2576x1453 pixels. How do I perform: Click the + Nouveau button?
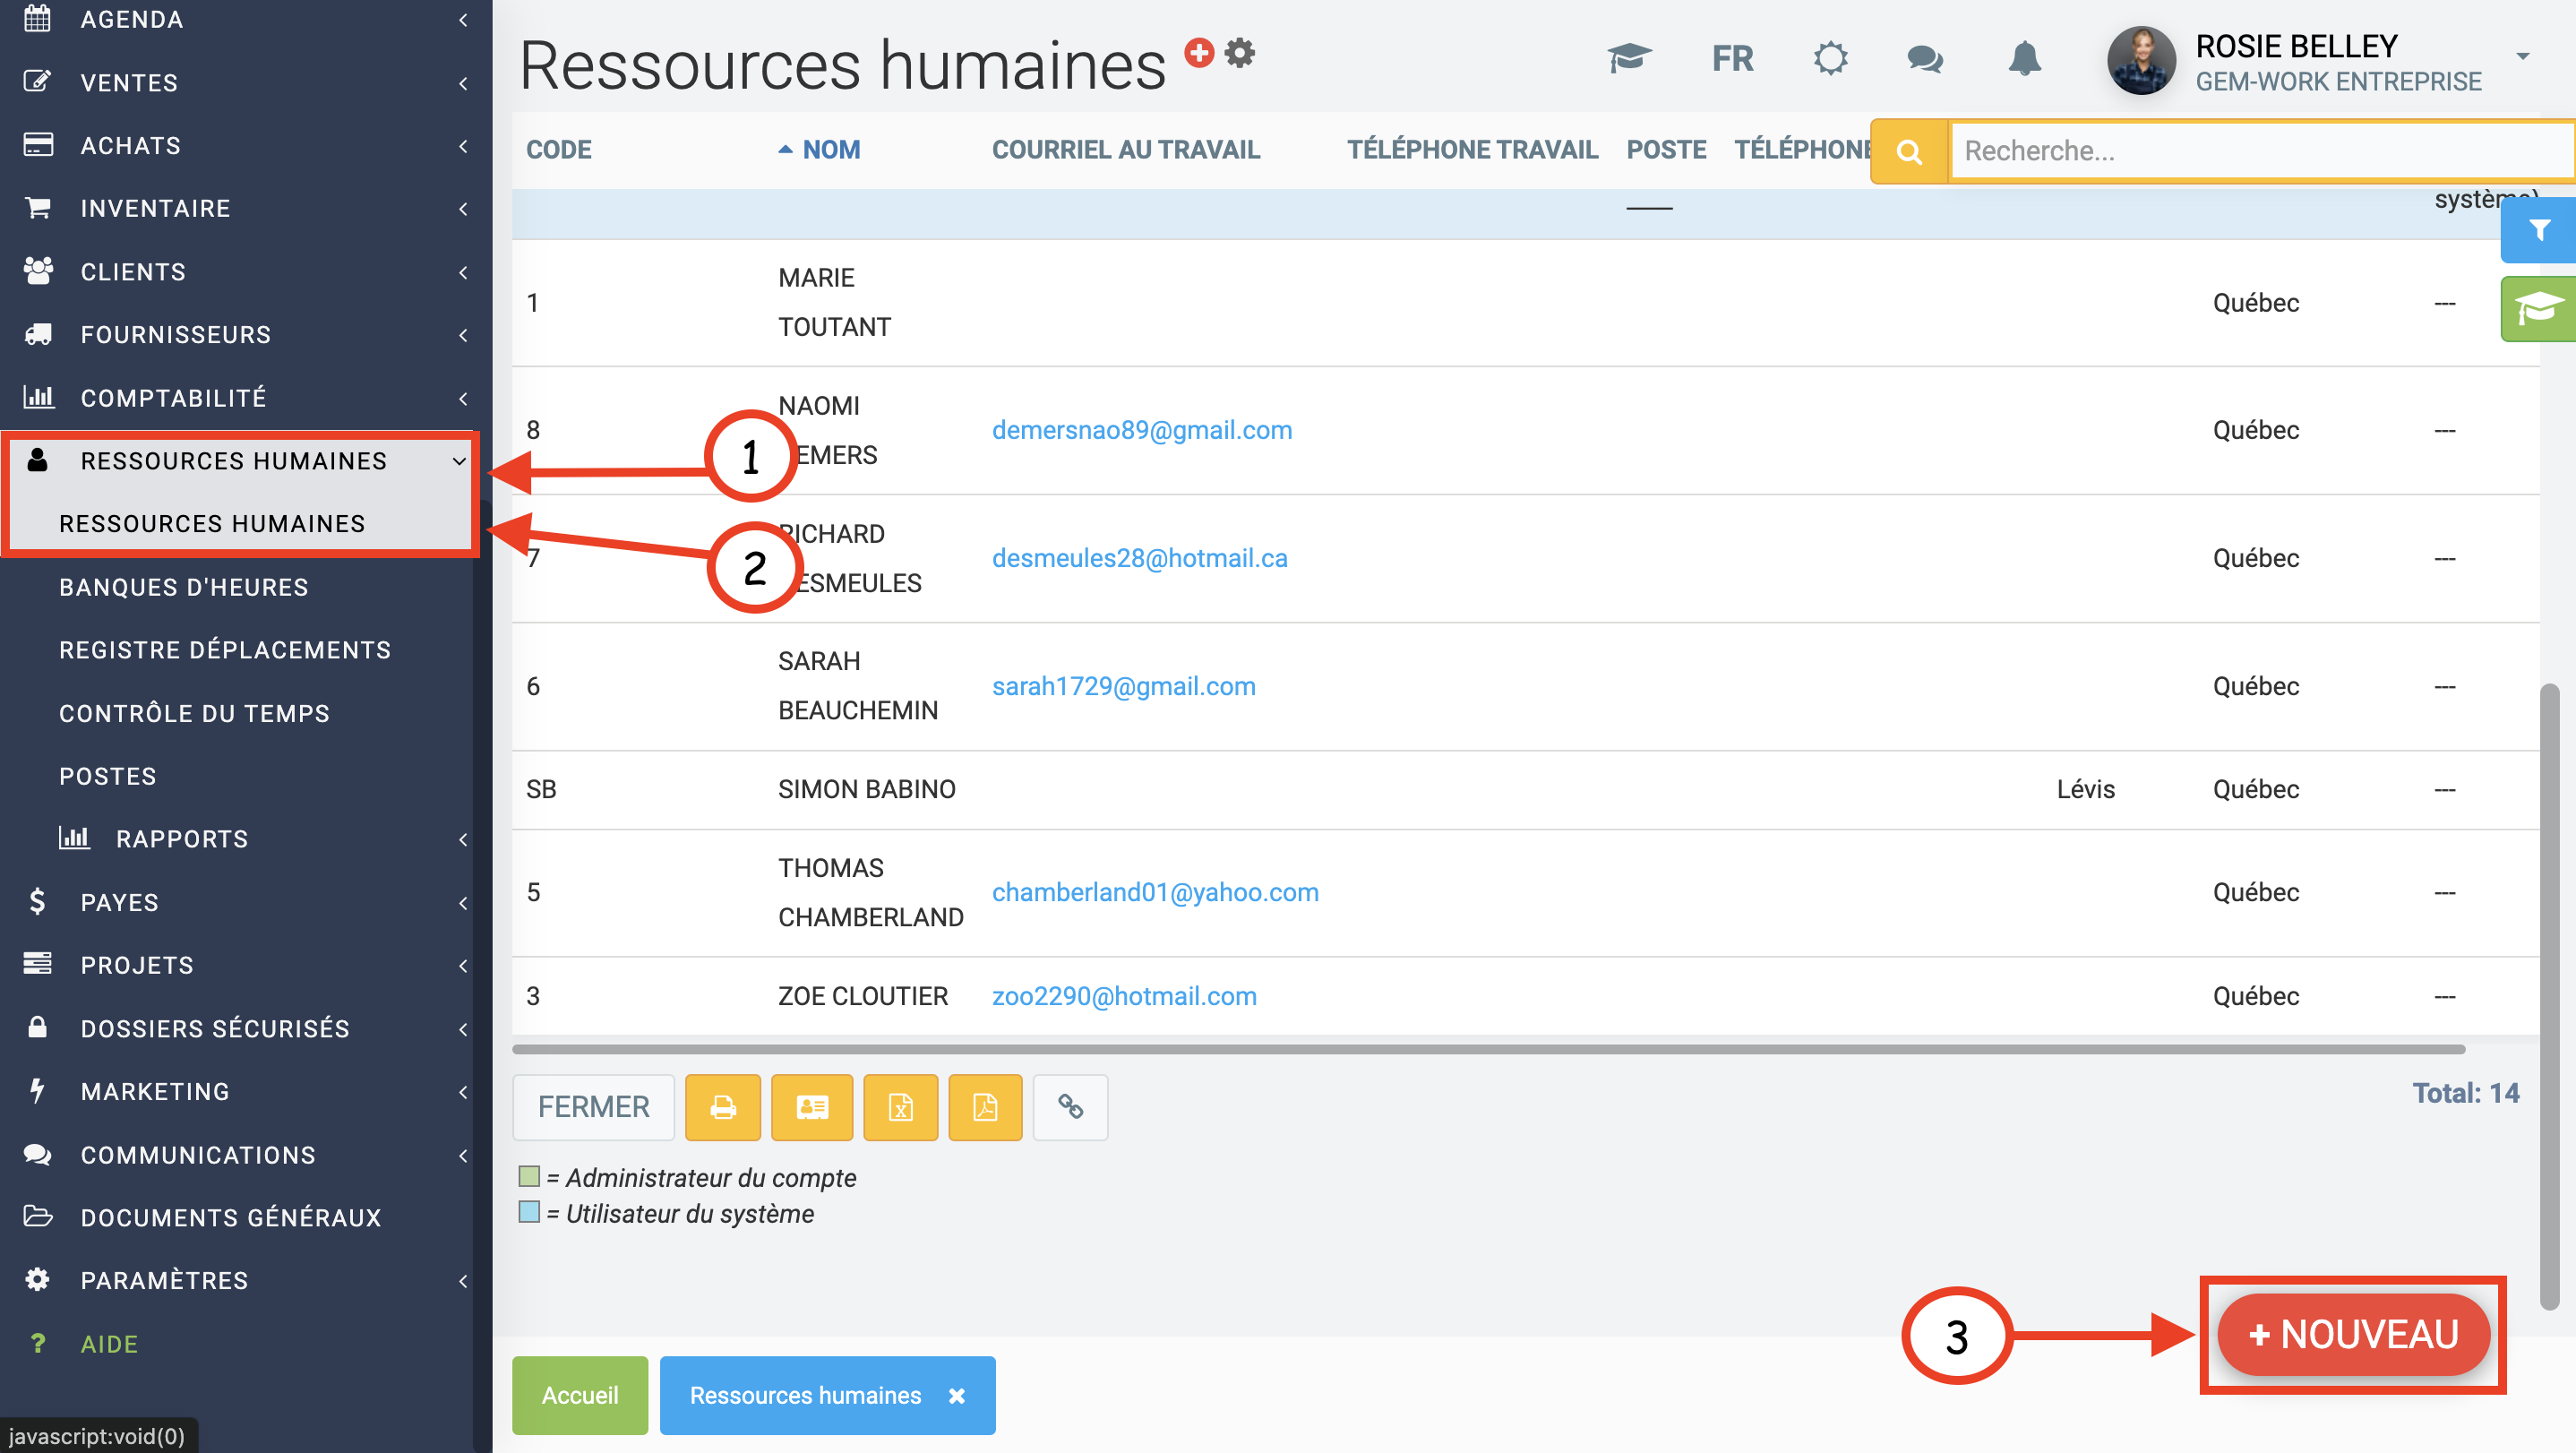coord(2352,1334)
